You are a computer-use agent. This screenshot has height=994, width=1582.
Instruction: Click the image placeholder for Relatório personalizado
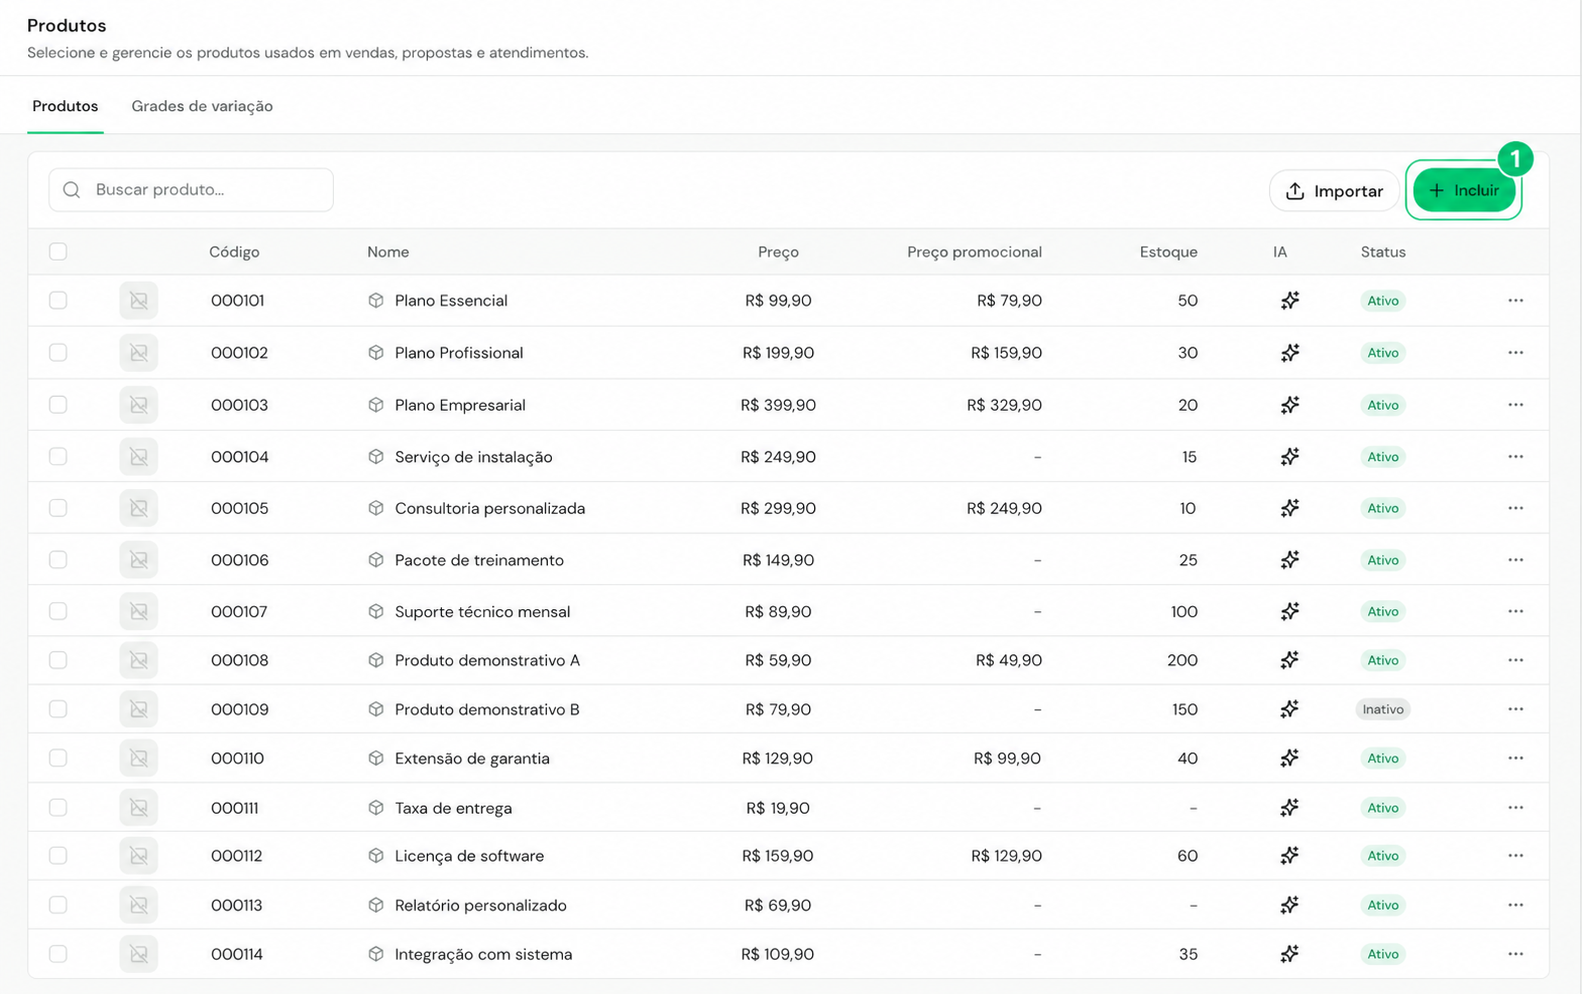[139, 905]
